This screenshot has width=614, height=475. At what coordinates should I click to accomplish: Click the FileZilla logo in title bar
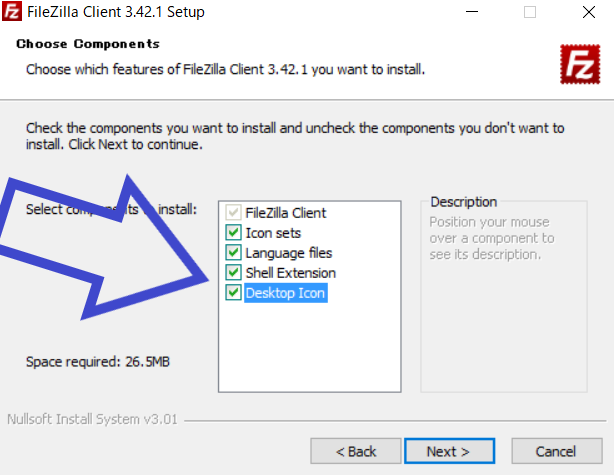12,11
